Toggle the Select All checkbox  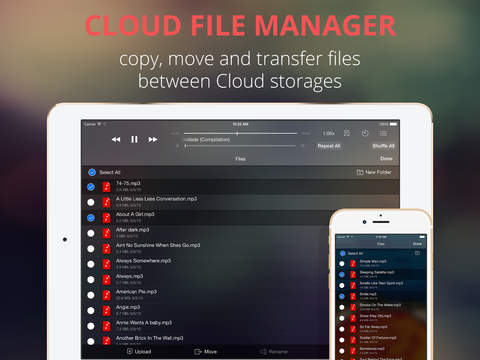[92, 172]
